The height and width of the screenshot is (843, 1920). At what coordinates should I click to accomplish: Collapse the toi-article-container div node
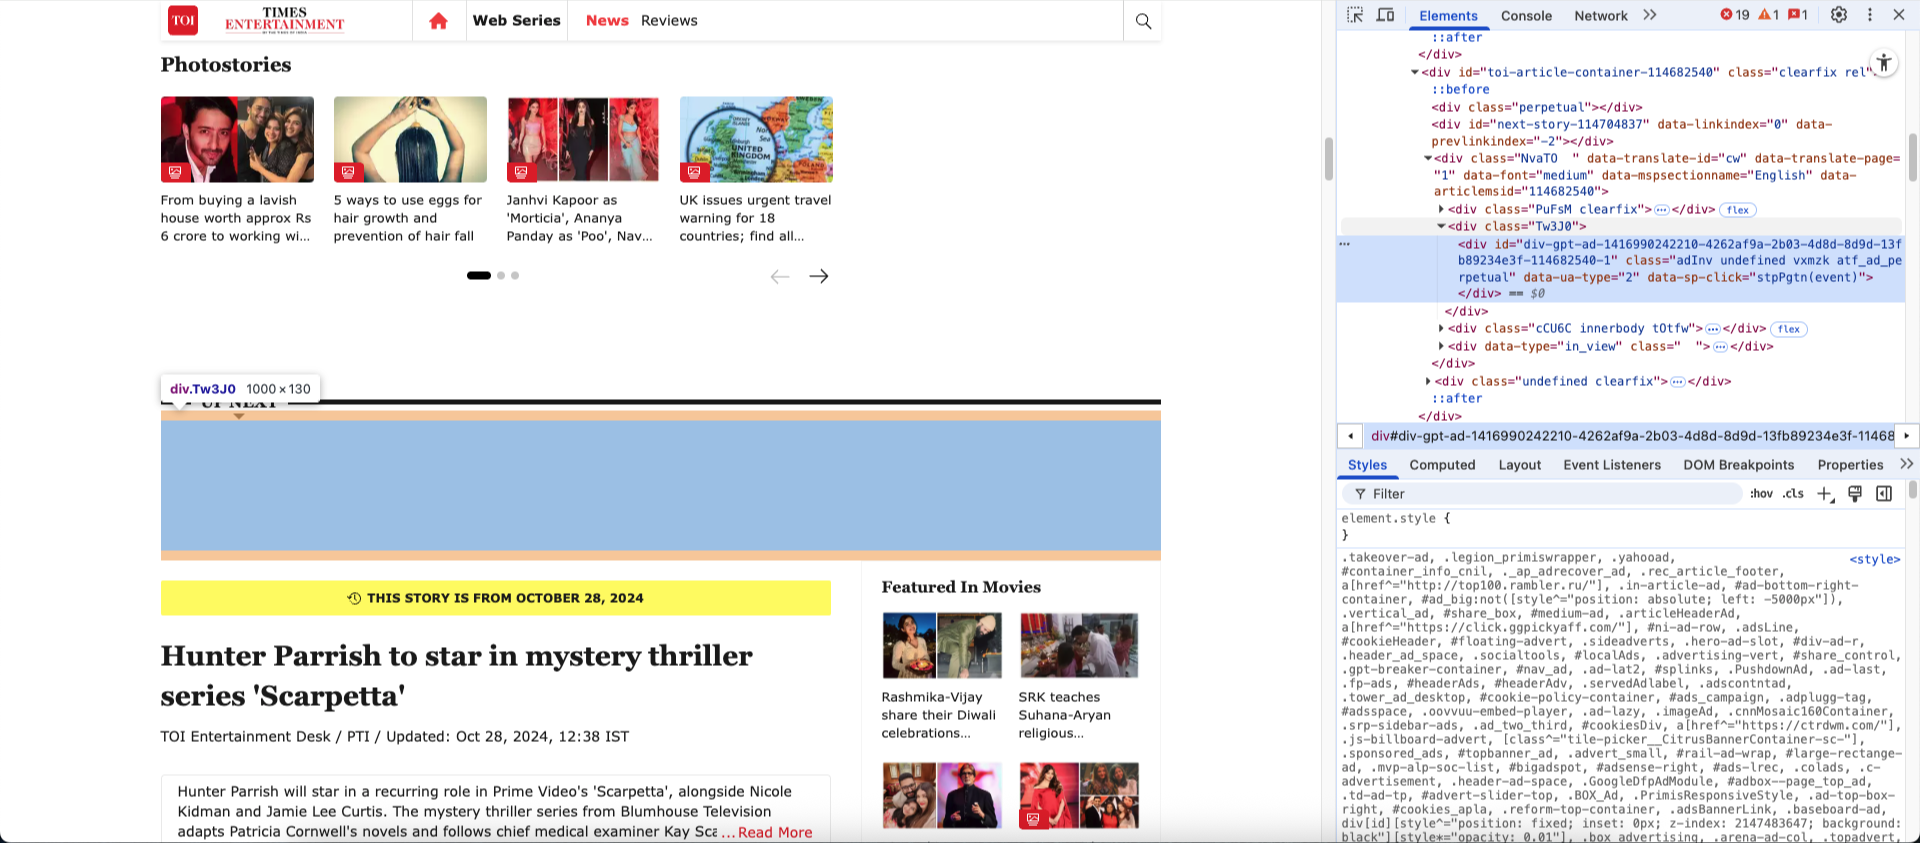pos(1415,72)
